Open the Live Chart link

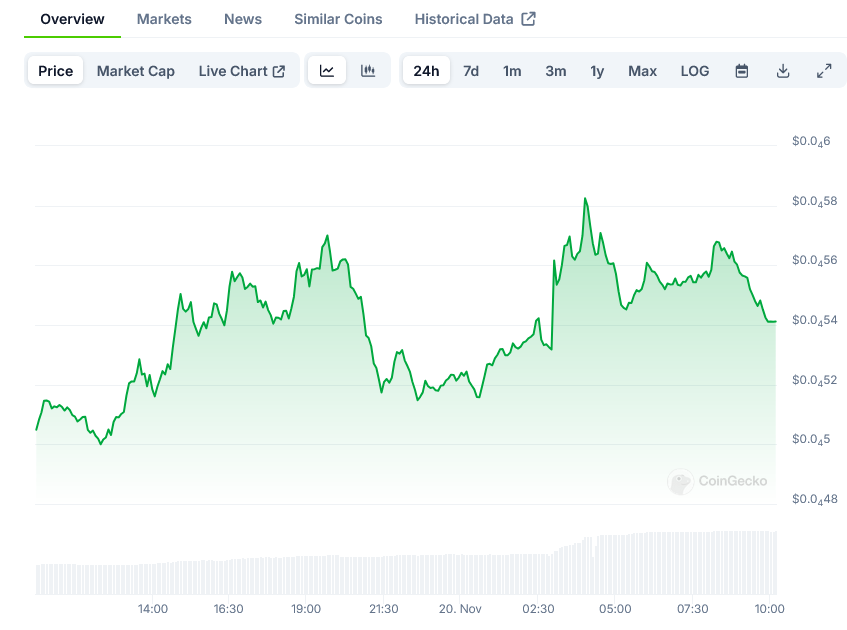tap(241, 71)
